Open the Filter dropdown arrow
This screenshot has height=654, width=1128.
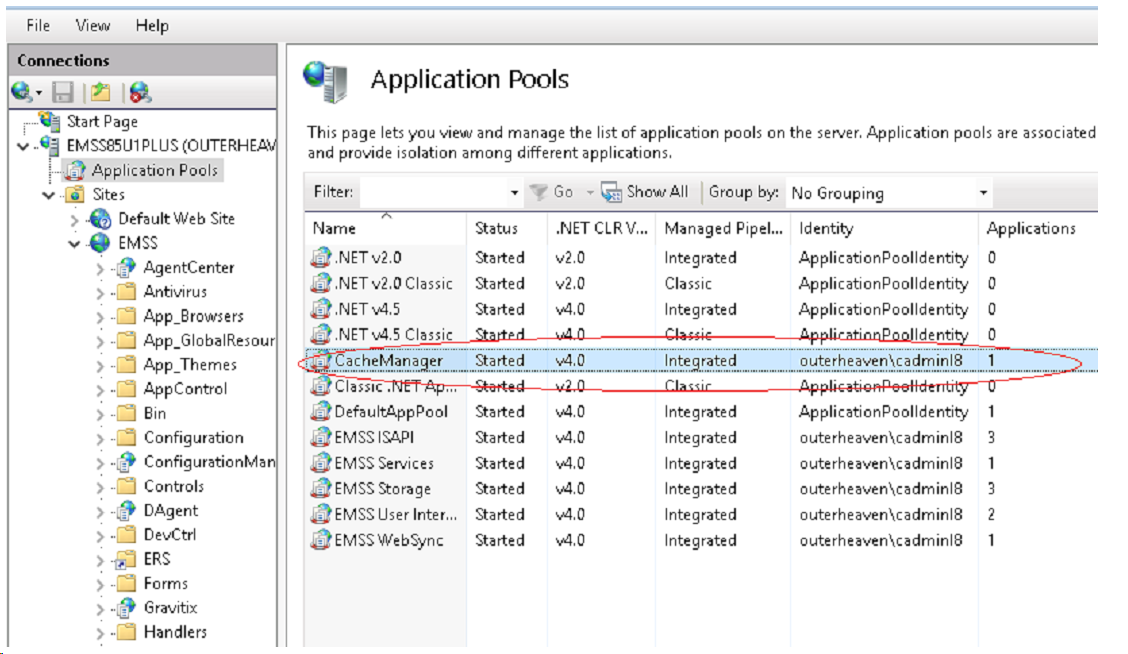(514, 193)
